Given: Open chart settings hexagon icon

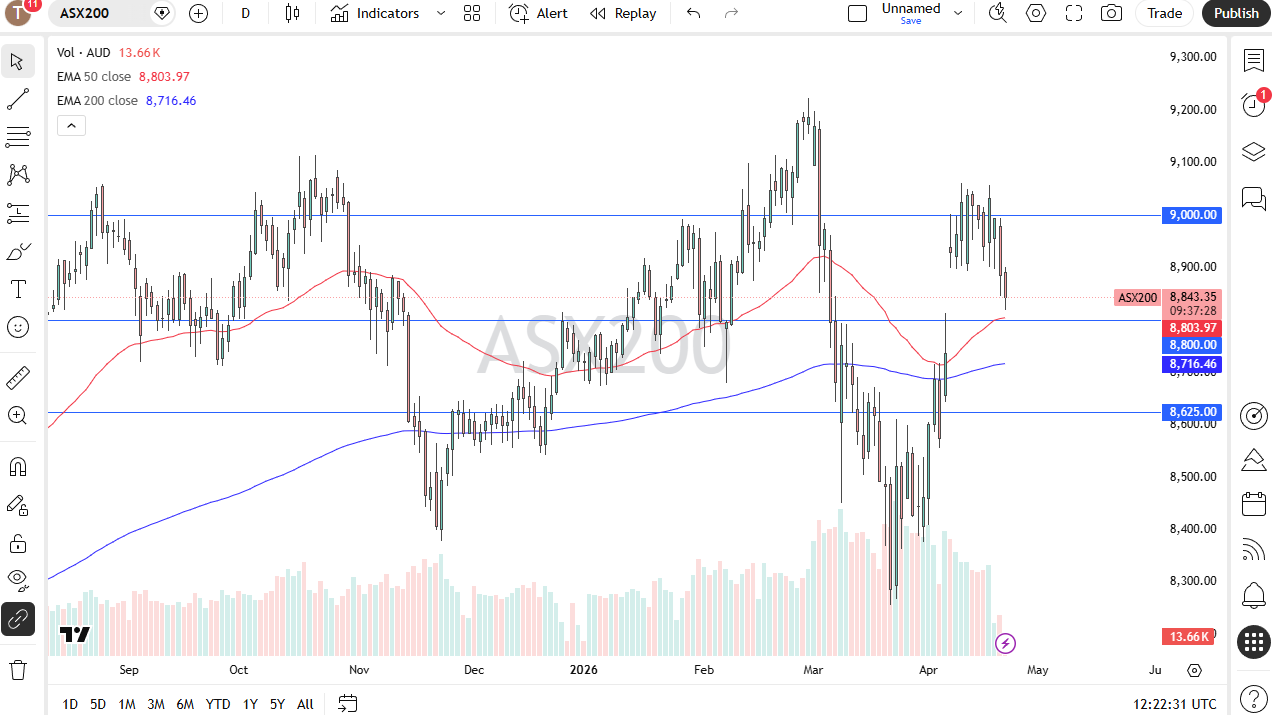Looking at the screenshot, I should (x=1036, y=13).
